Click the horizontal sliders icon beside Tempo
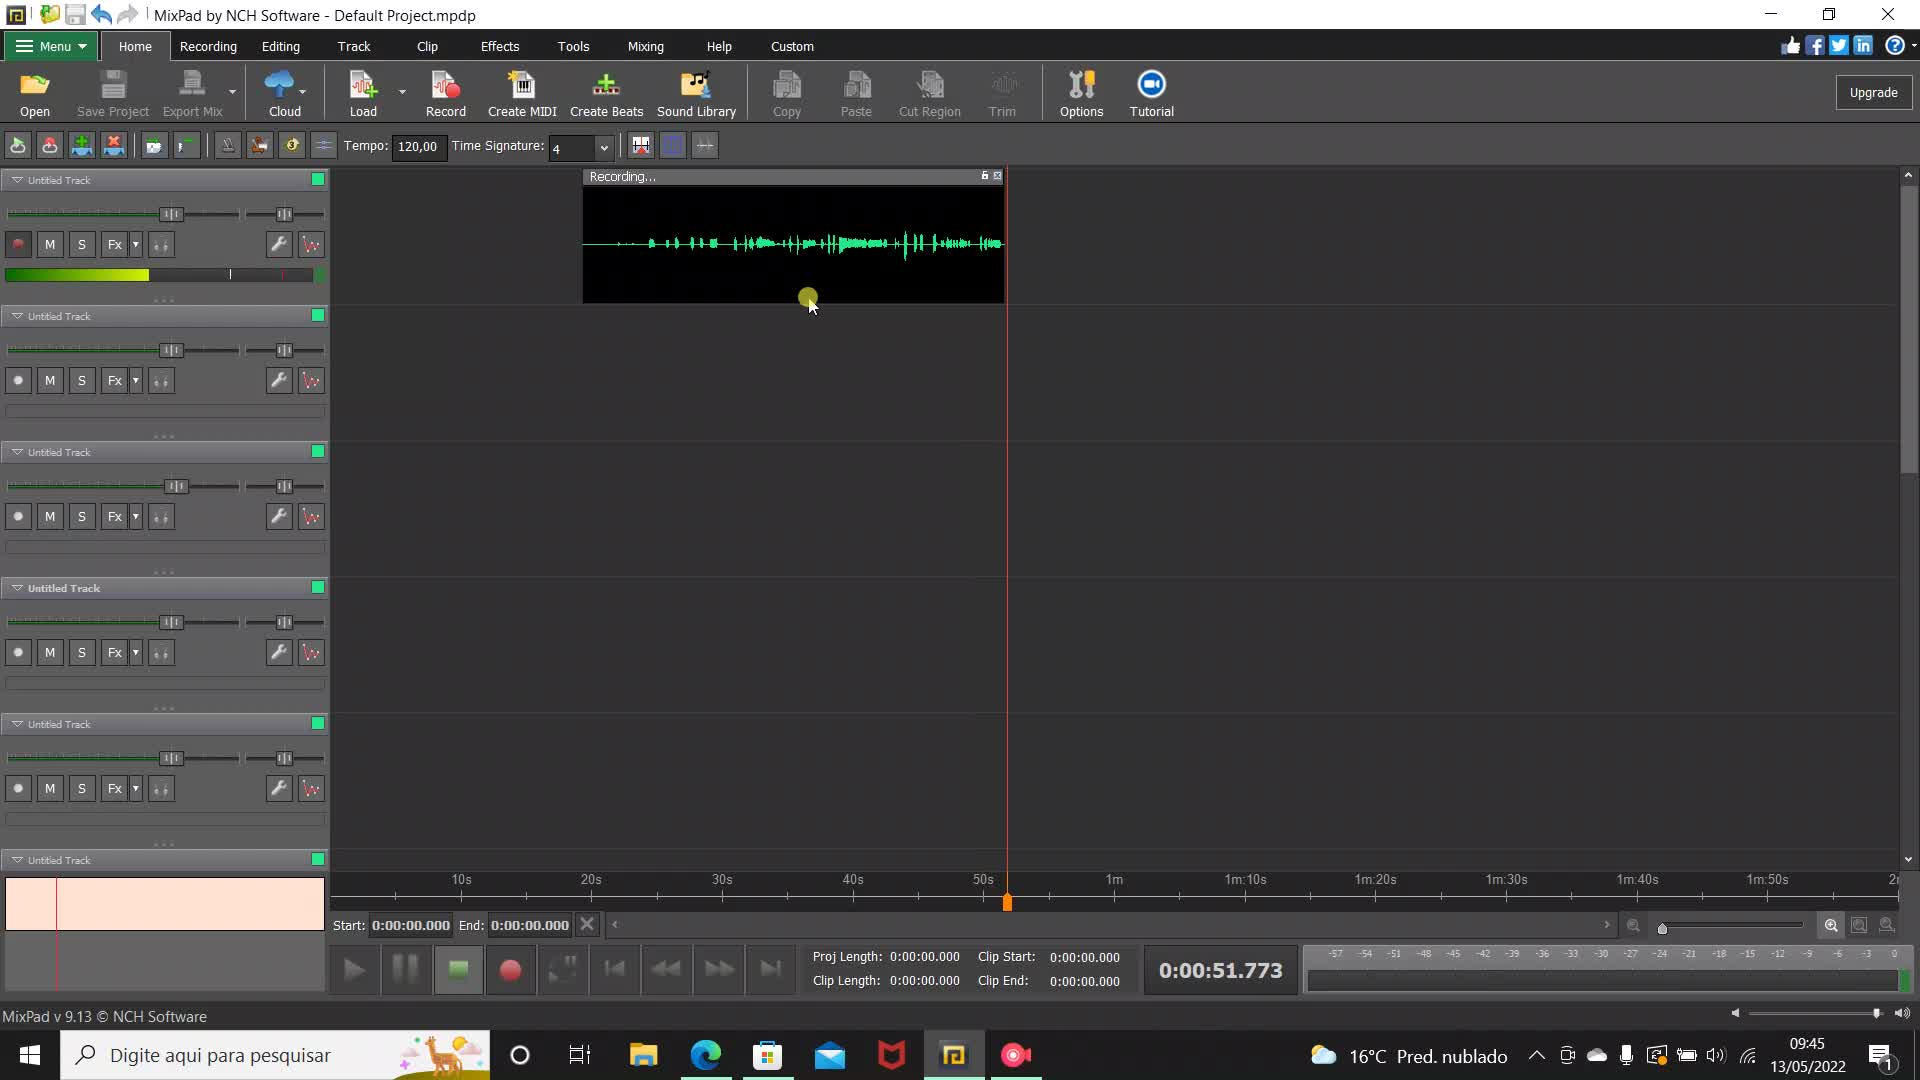The height and width of the screenshot is (1080, 1920). pyautogui.click(x=323, y=146)
